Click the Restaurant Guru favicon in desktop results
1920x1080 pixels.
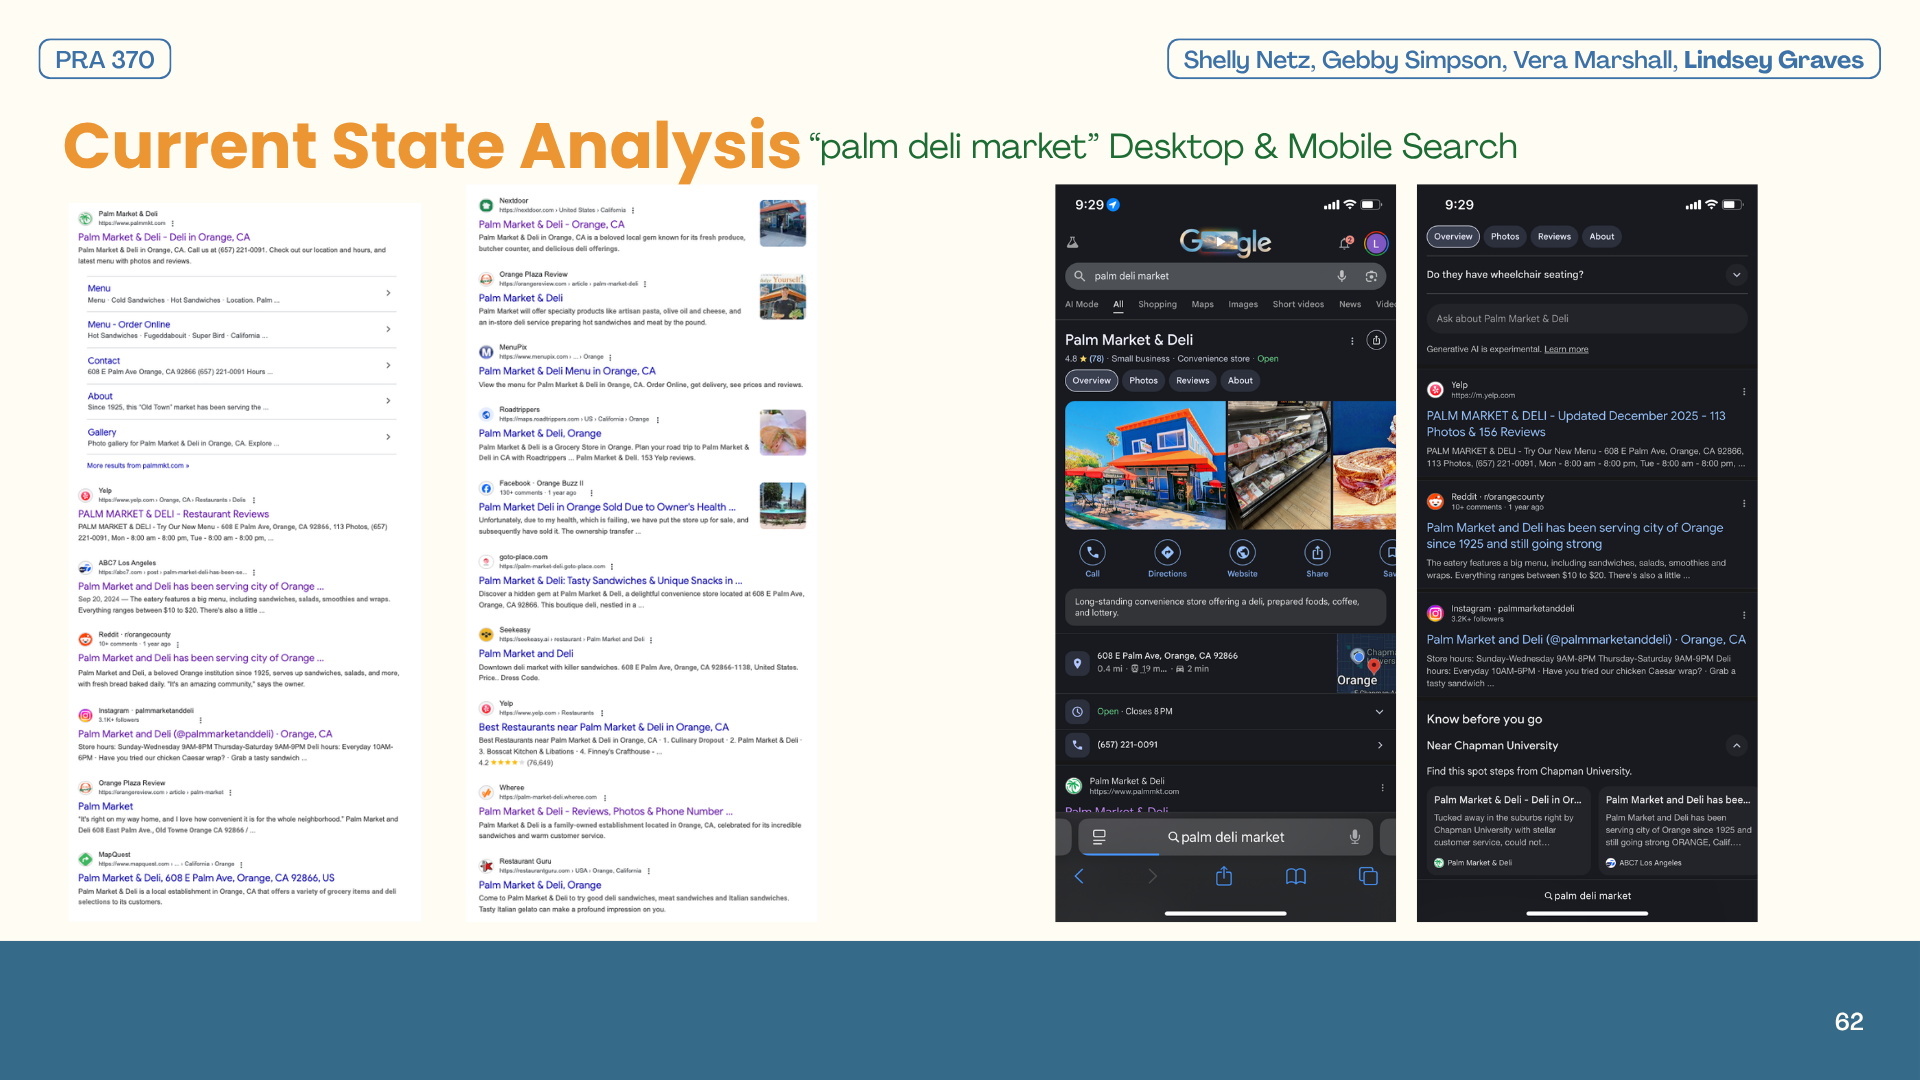[x=486, y=865]
